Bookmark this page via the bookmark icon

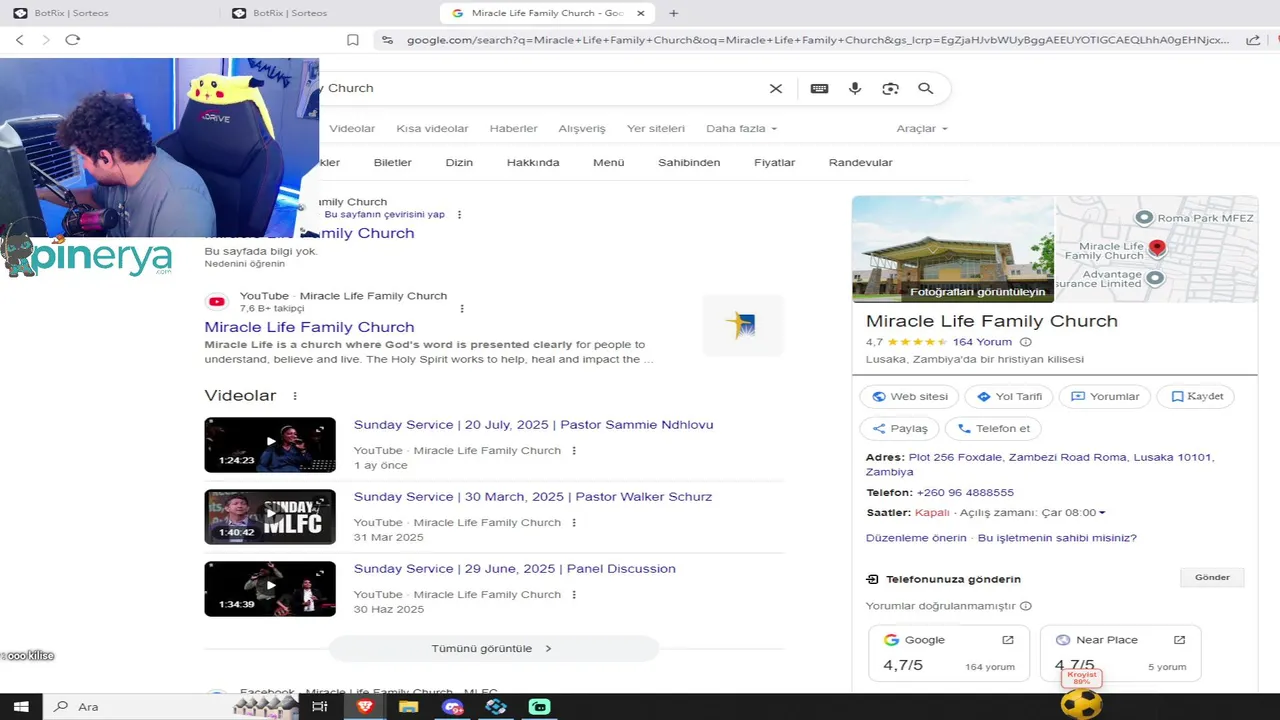(x=353, y=40)
